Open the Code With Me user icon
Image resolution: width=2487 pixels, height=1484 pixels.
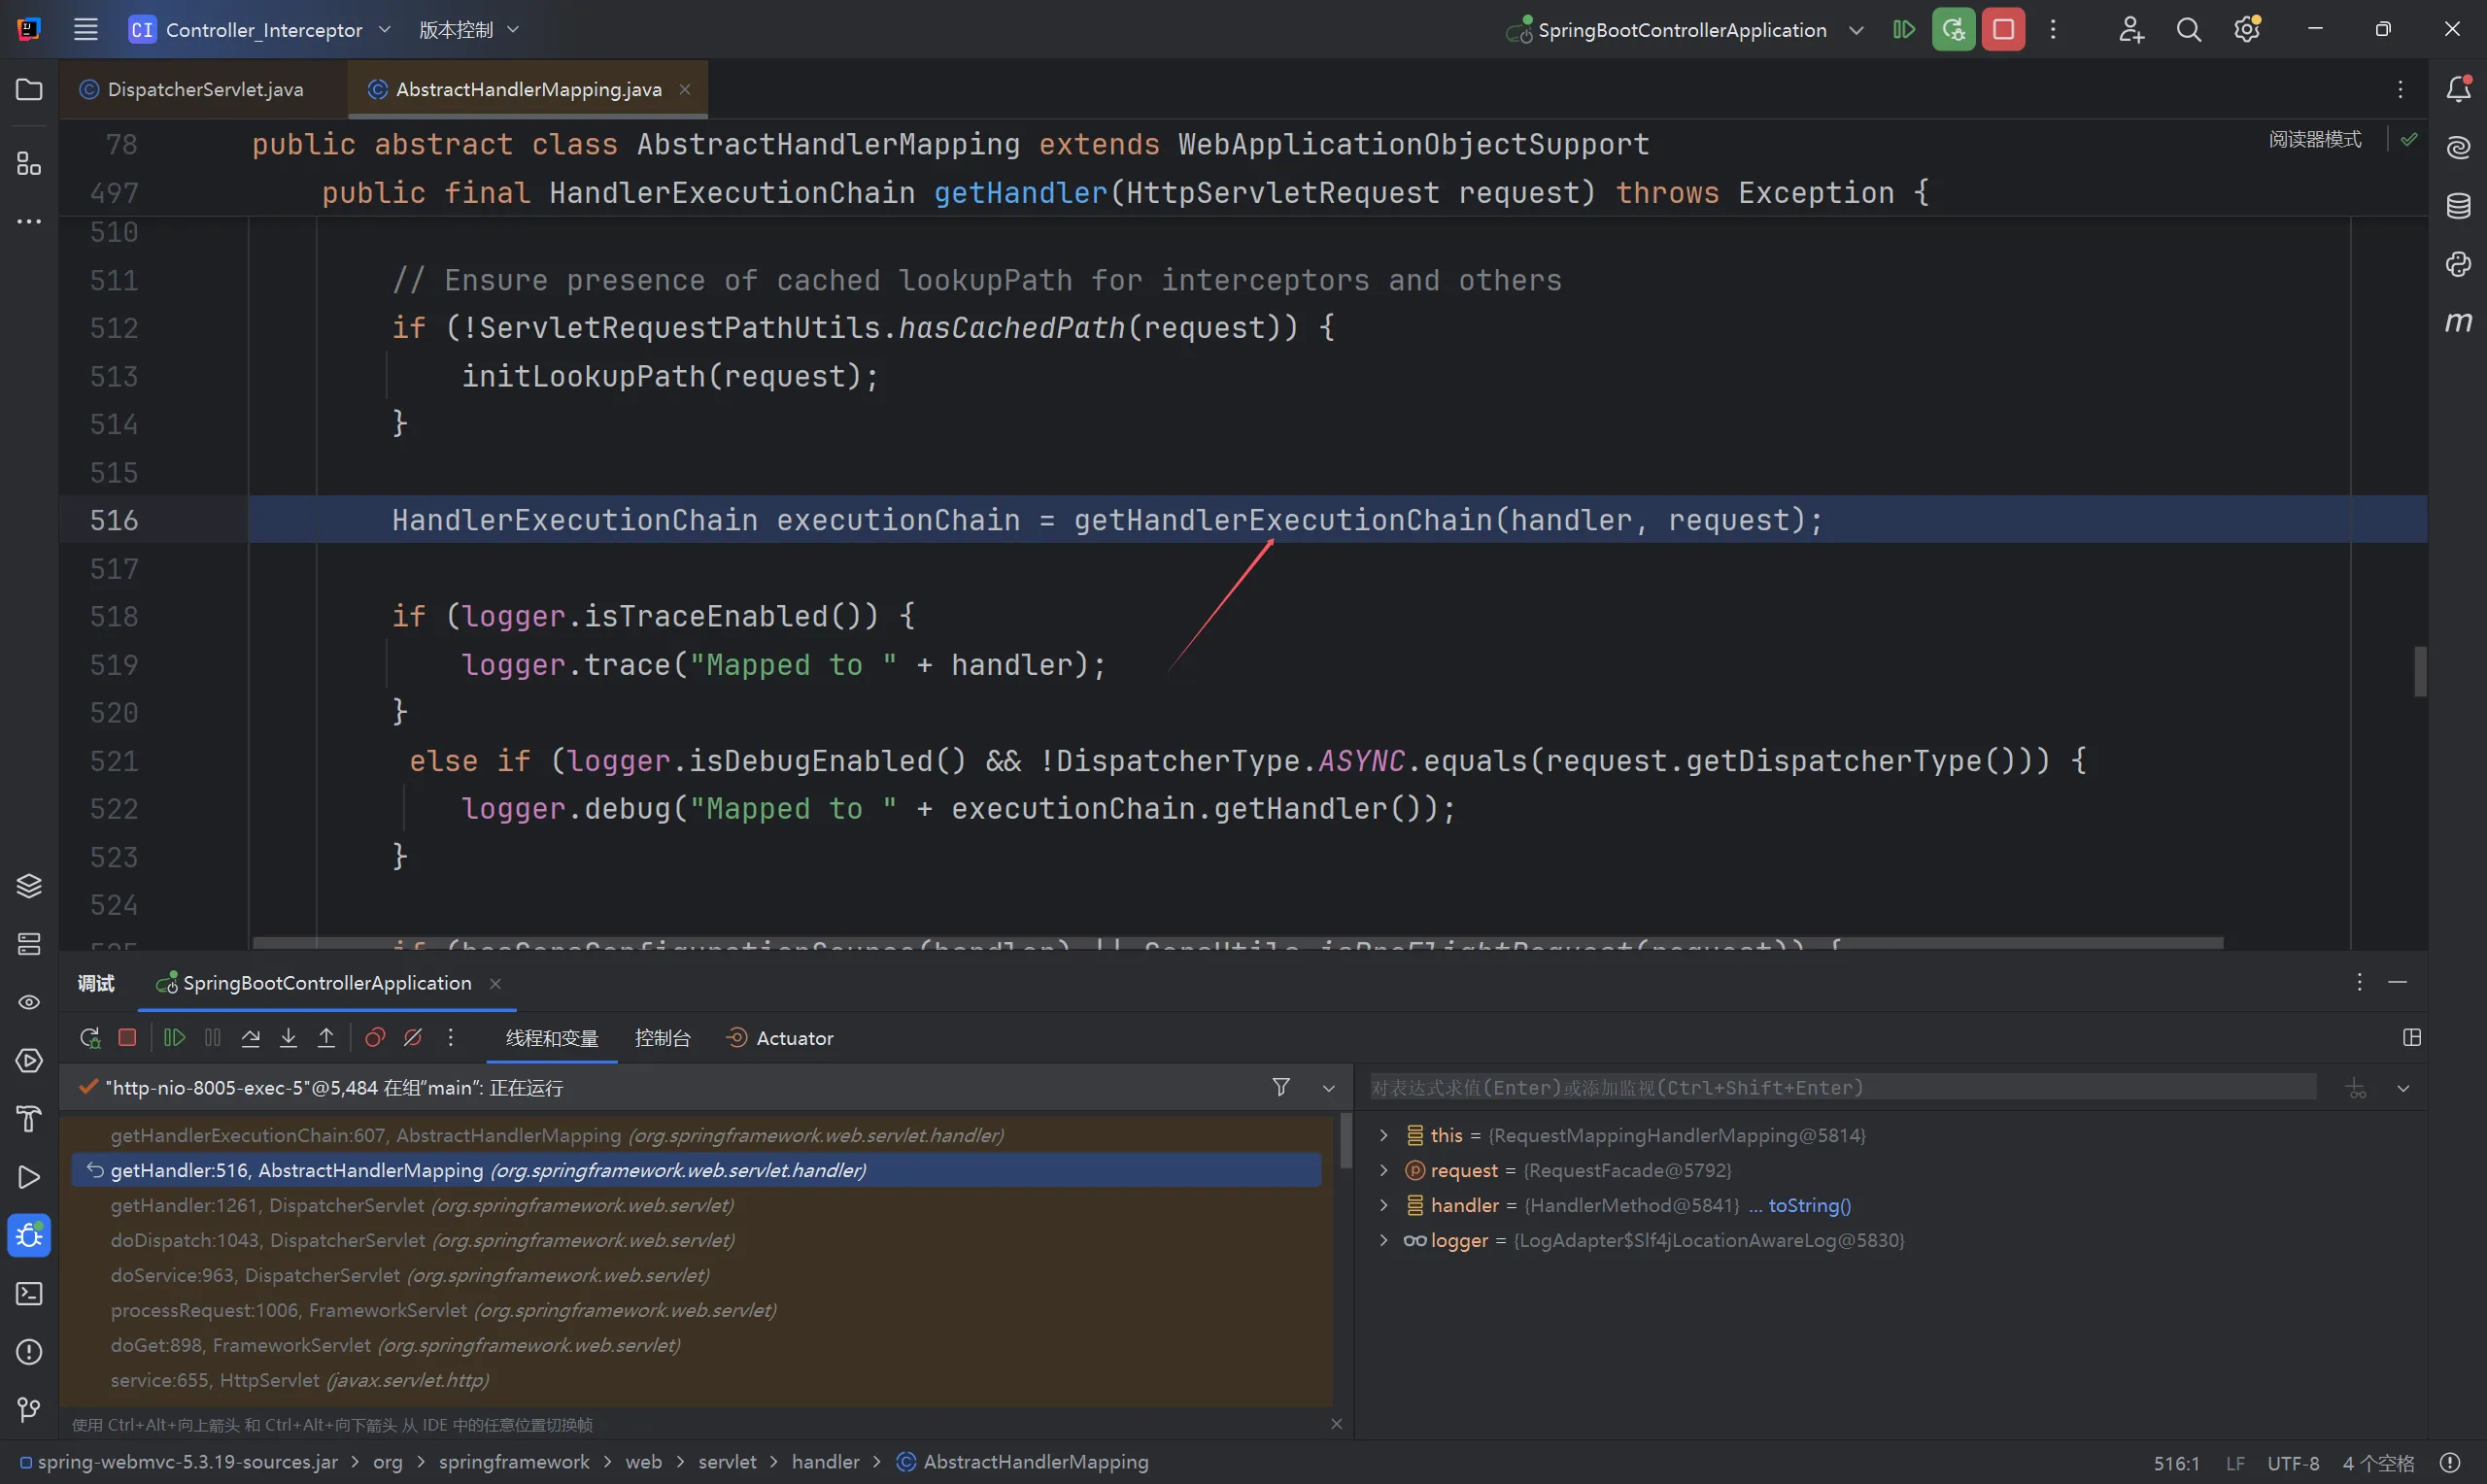pos(2130,29)
